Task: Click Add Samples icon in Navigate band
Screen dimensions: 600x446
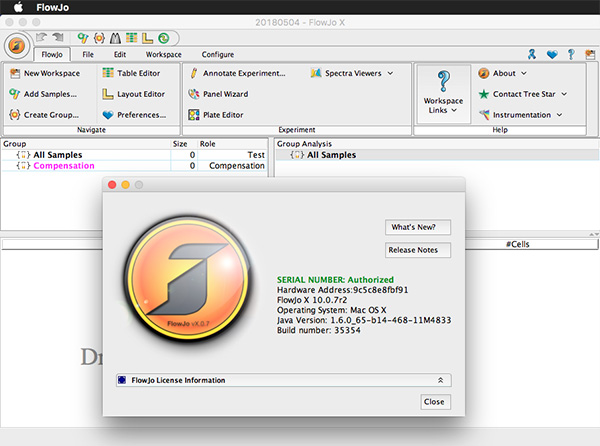Action: click(x=15, y=94)
